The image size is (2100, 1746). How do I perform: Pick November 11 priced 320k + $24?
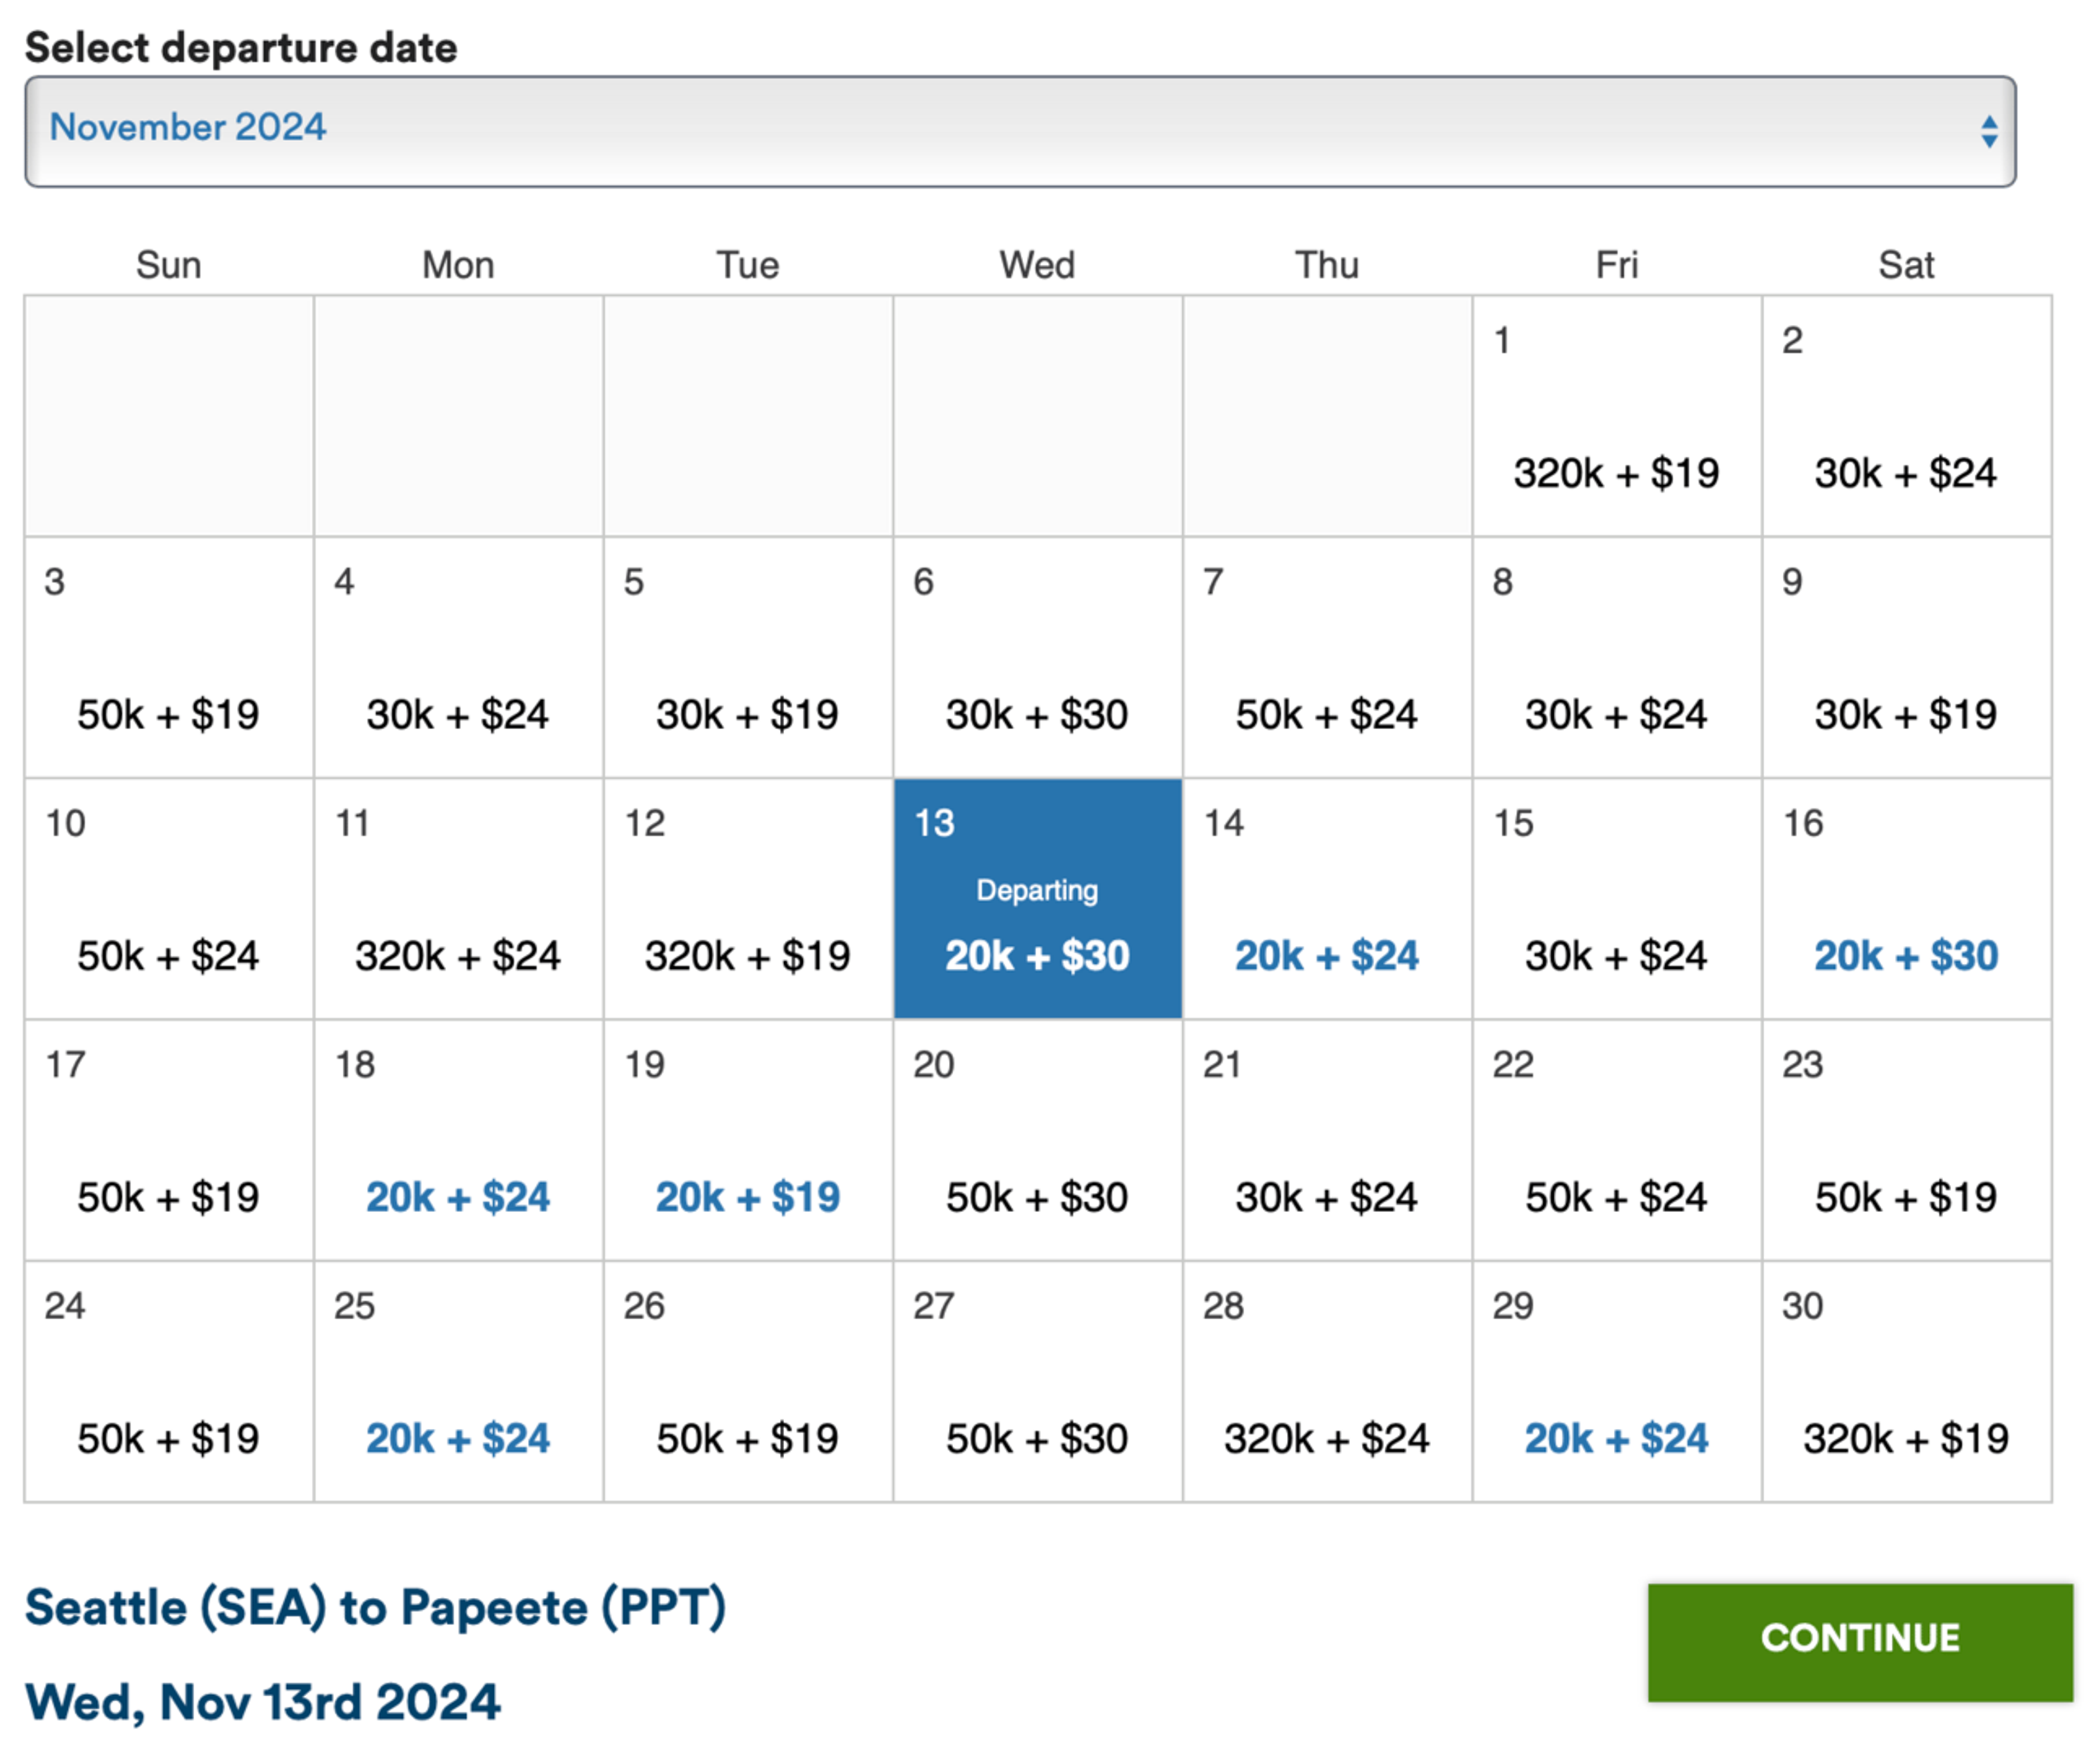tap(458, 898)
